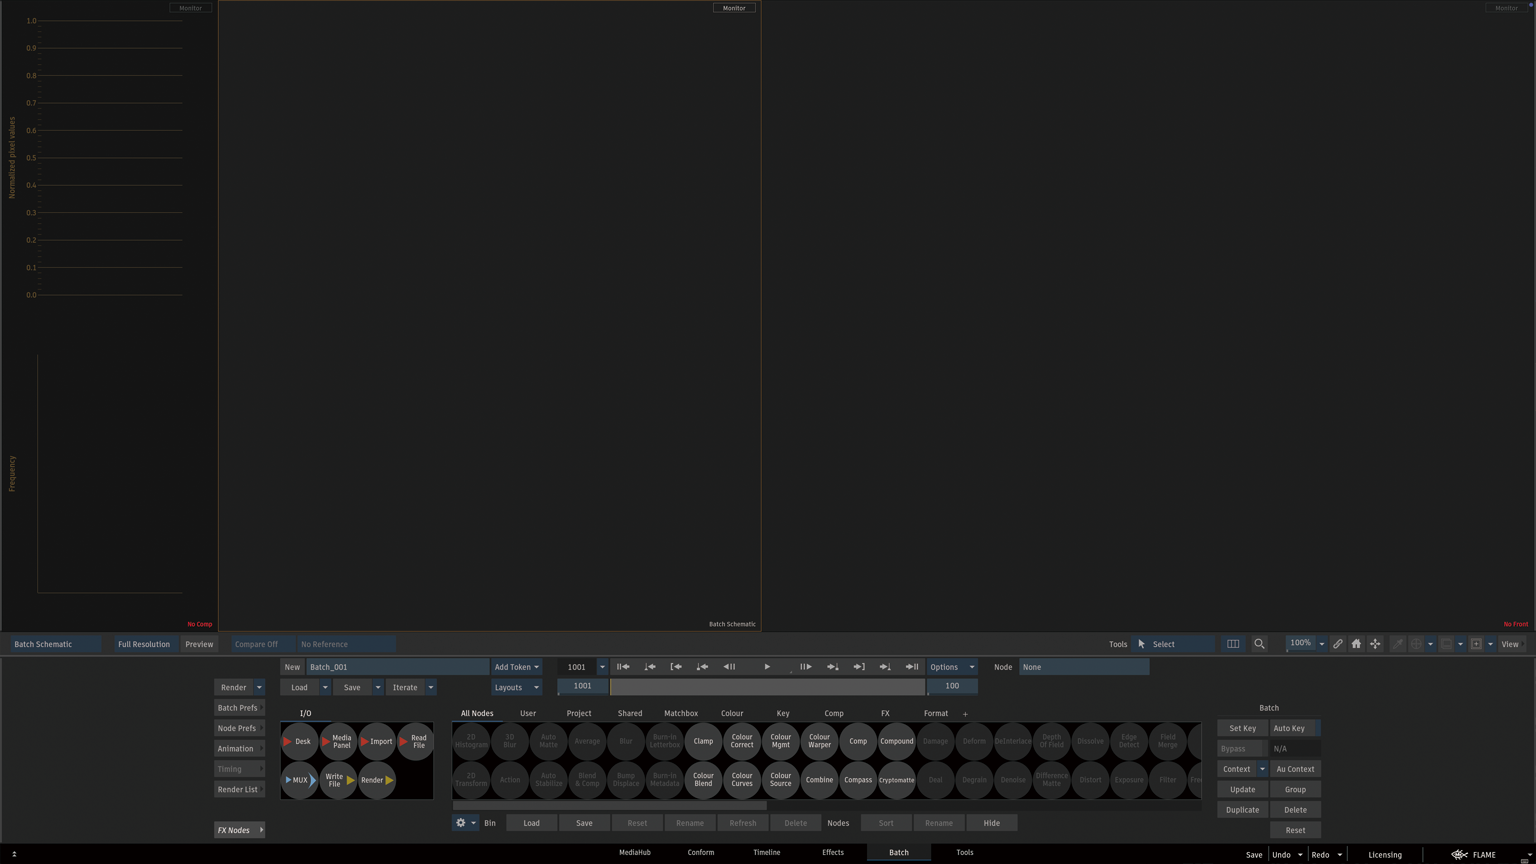Toggle the Preview button

pos(199,644)
